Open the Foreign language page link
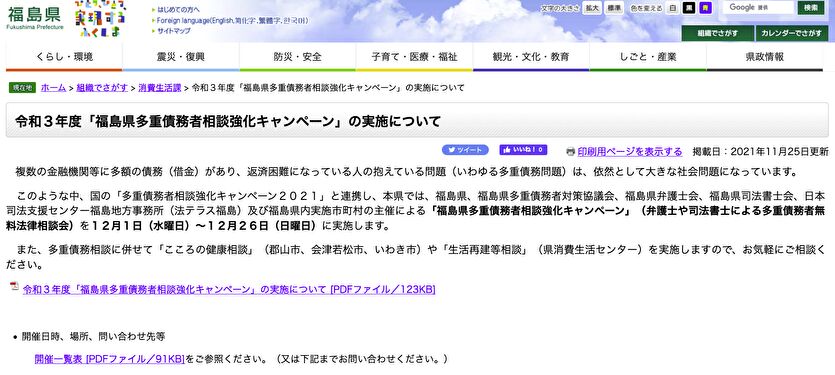 point(232,20)
